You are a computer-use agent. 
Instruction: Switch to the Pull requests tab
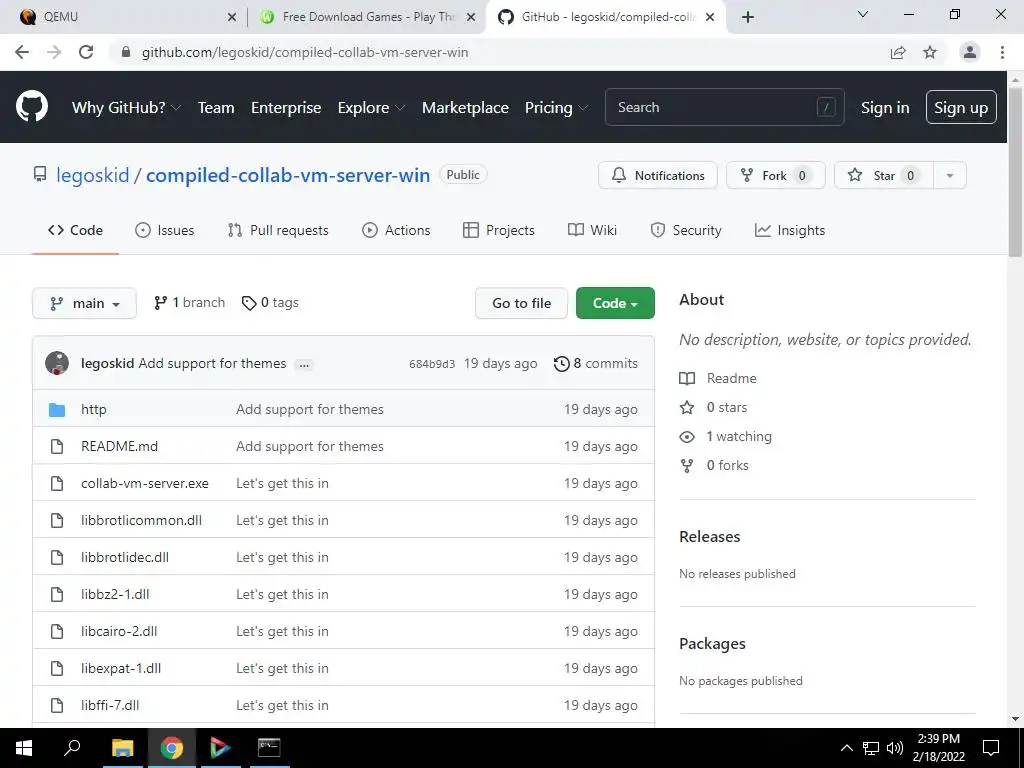coord(278,230)
